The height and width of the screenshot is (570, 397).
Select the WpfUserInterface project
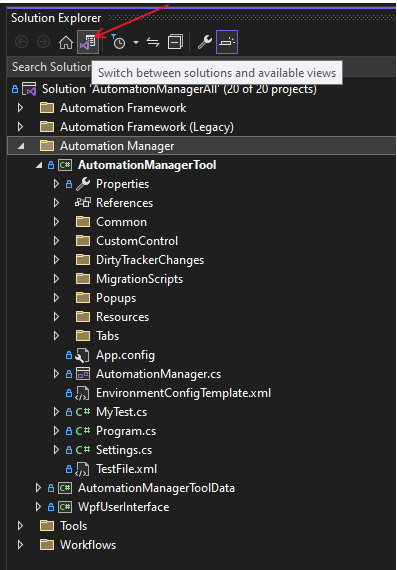123,507
